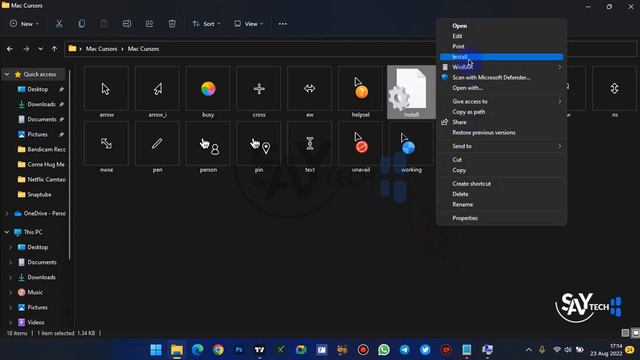Click Mac Cursors breadcrumb parent folder
Screen dimensions: 640x360
coord(101,49)
